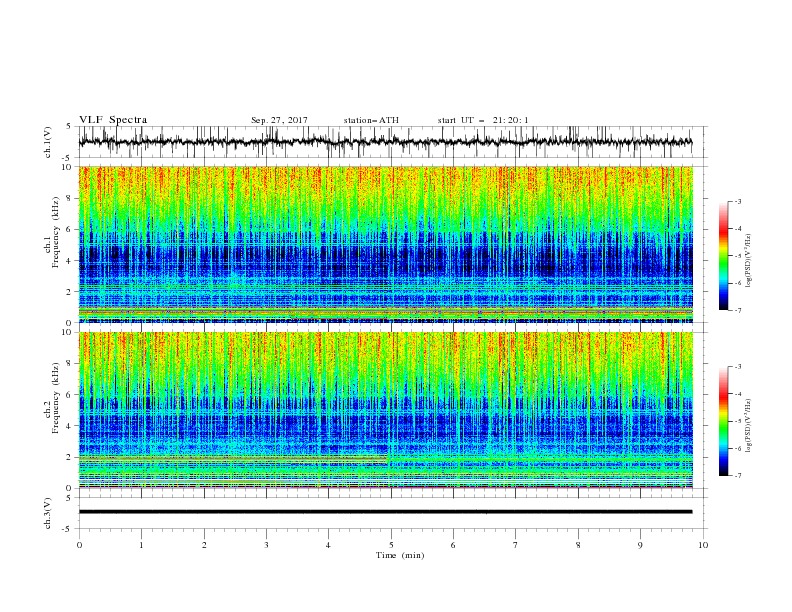Click tick label 10 on the Time axis
This screenshot has width=792, height=612.
(x=703, y=545)
